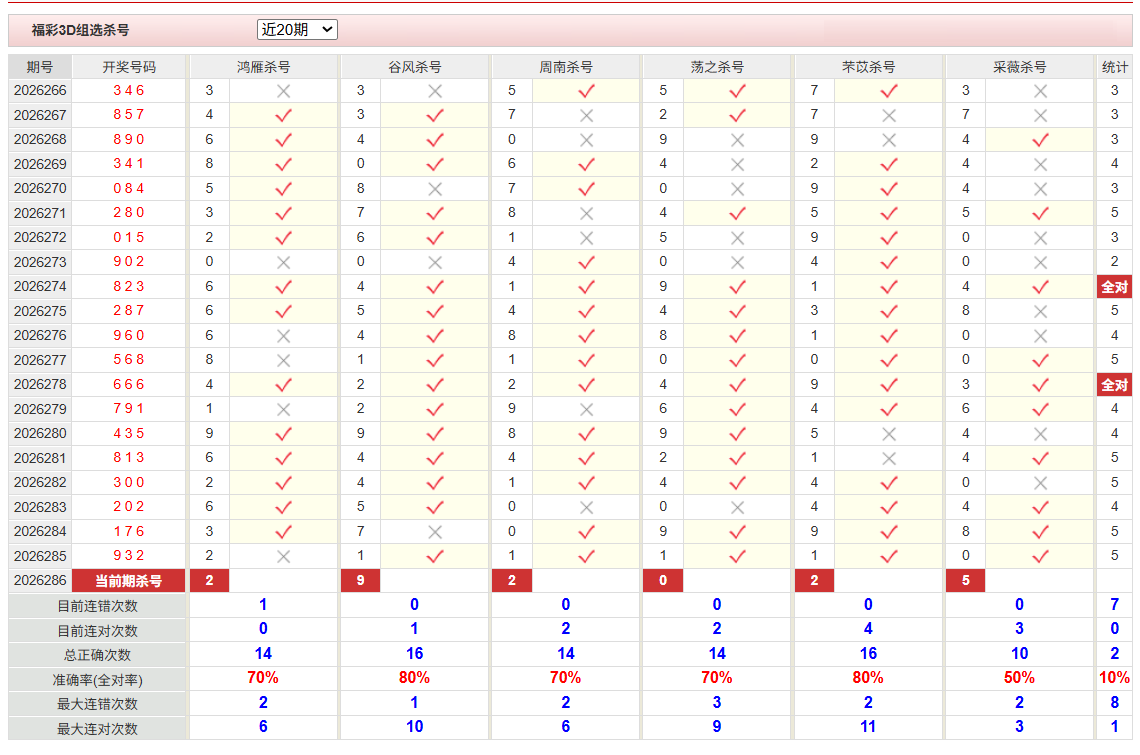The width and height of the screenshot is (1140, 755).
Task: Click period number 2026266
Action: pyautogui.click(x=40, y=90)
